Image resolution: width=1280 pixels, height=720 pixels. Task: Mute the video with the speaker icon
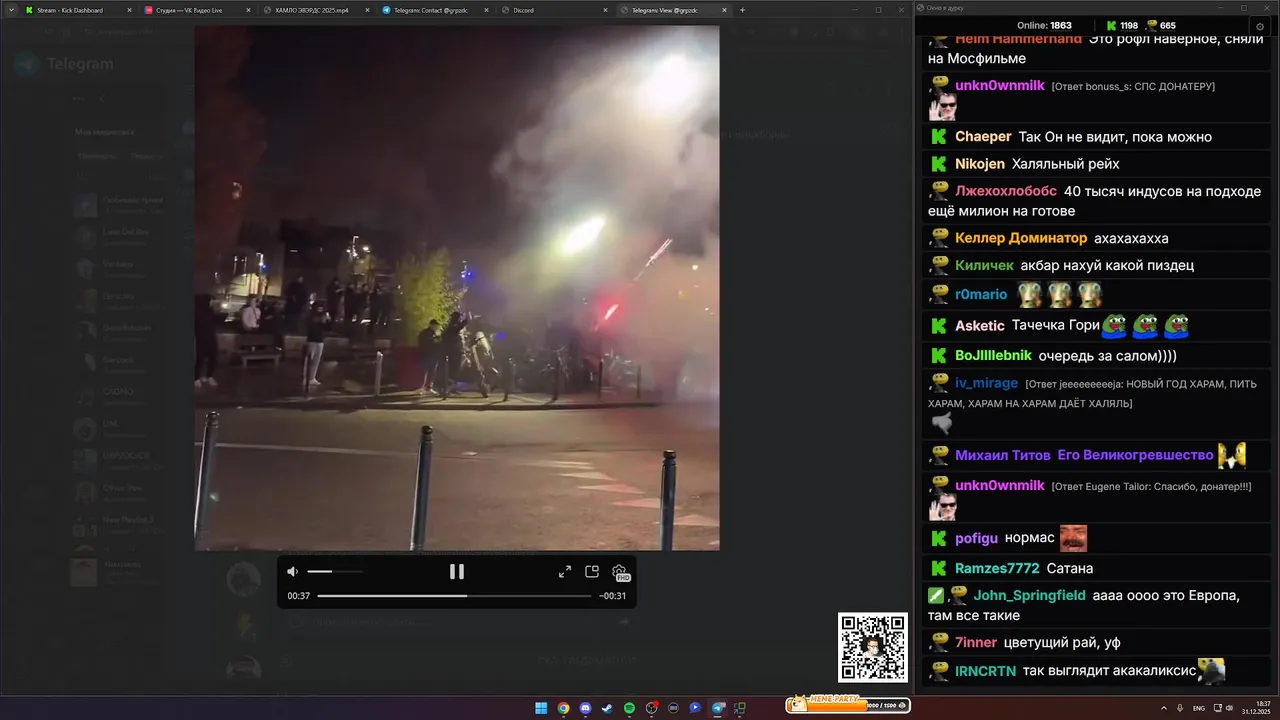pyautogui.click(x=292, y=571)
